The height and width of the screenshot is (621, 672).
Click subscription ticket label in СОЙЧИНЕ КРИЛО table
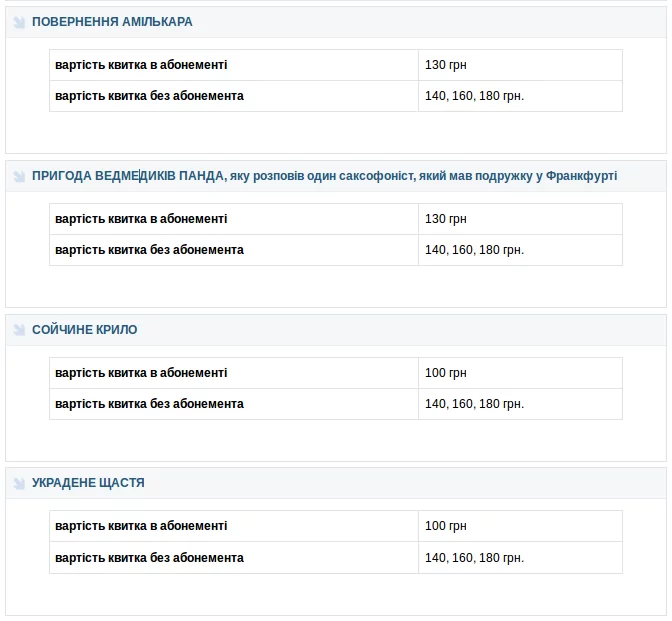click(x=141, y=373)
